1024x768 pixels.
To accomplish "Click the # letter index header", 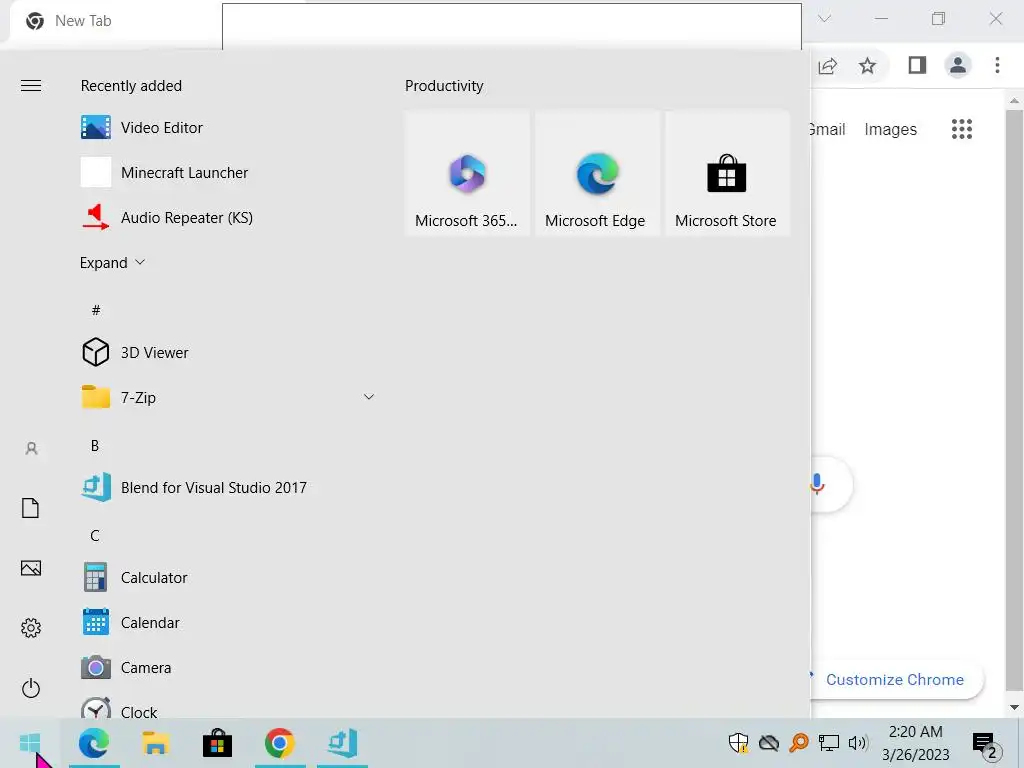I will tap(95, 310).
